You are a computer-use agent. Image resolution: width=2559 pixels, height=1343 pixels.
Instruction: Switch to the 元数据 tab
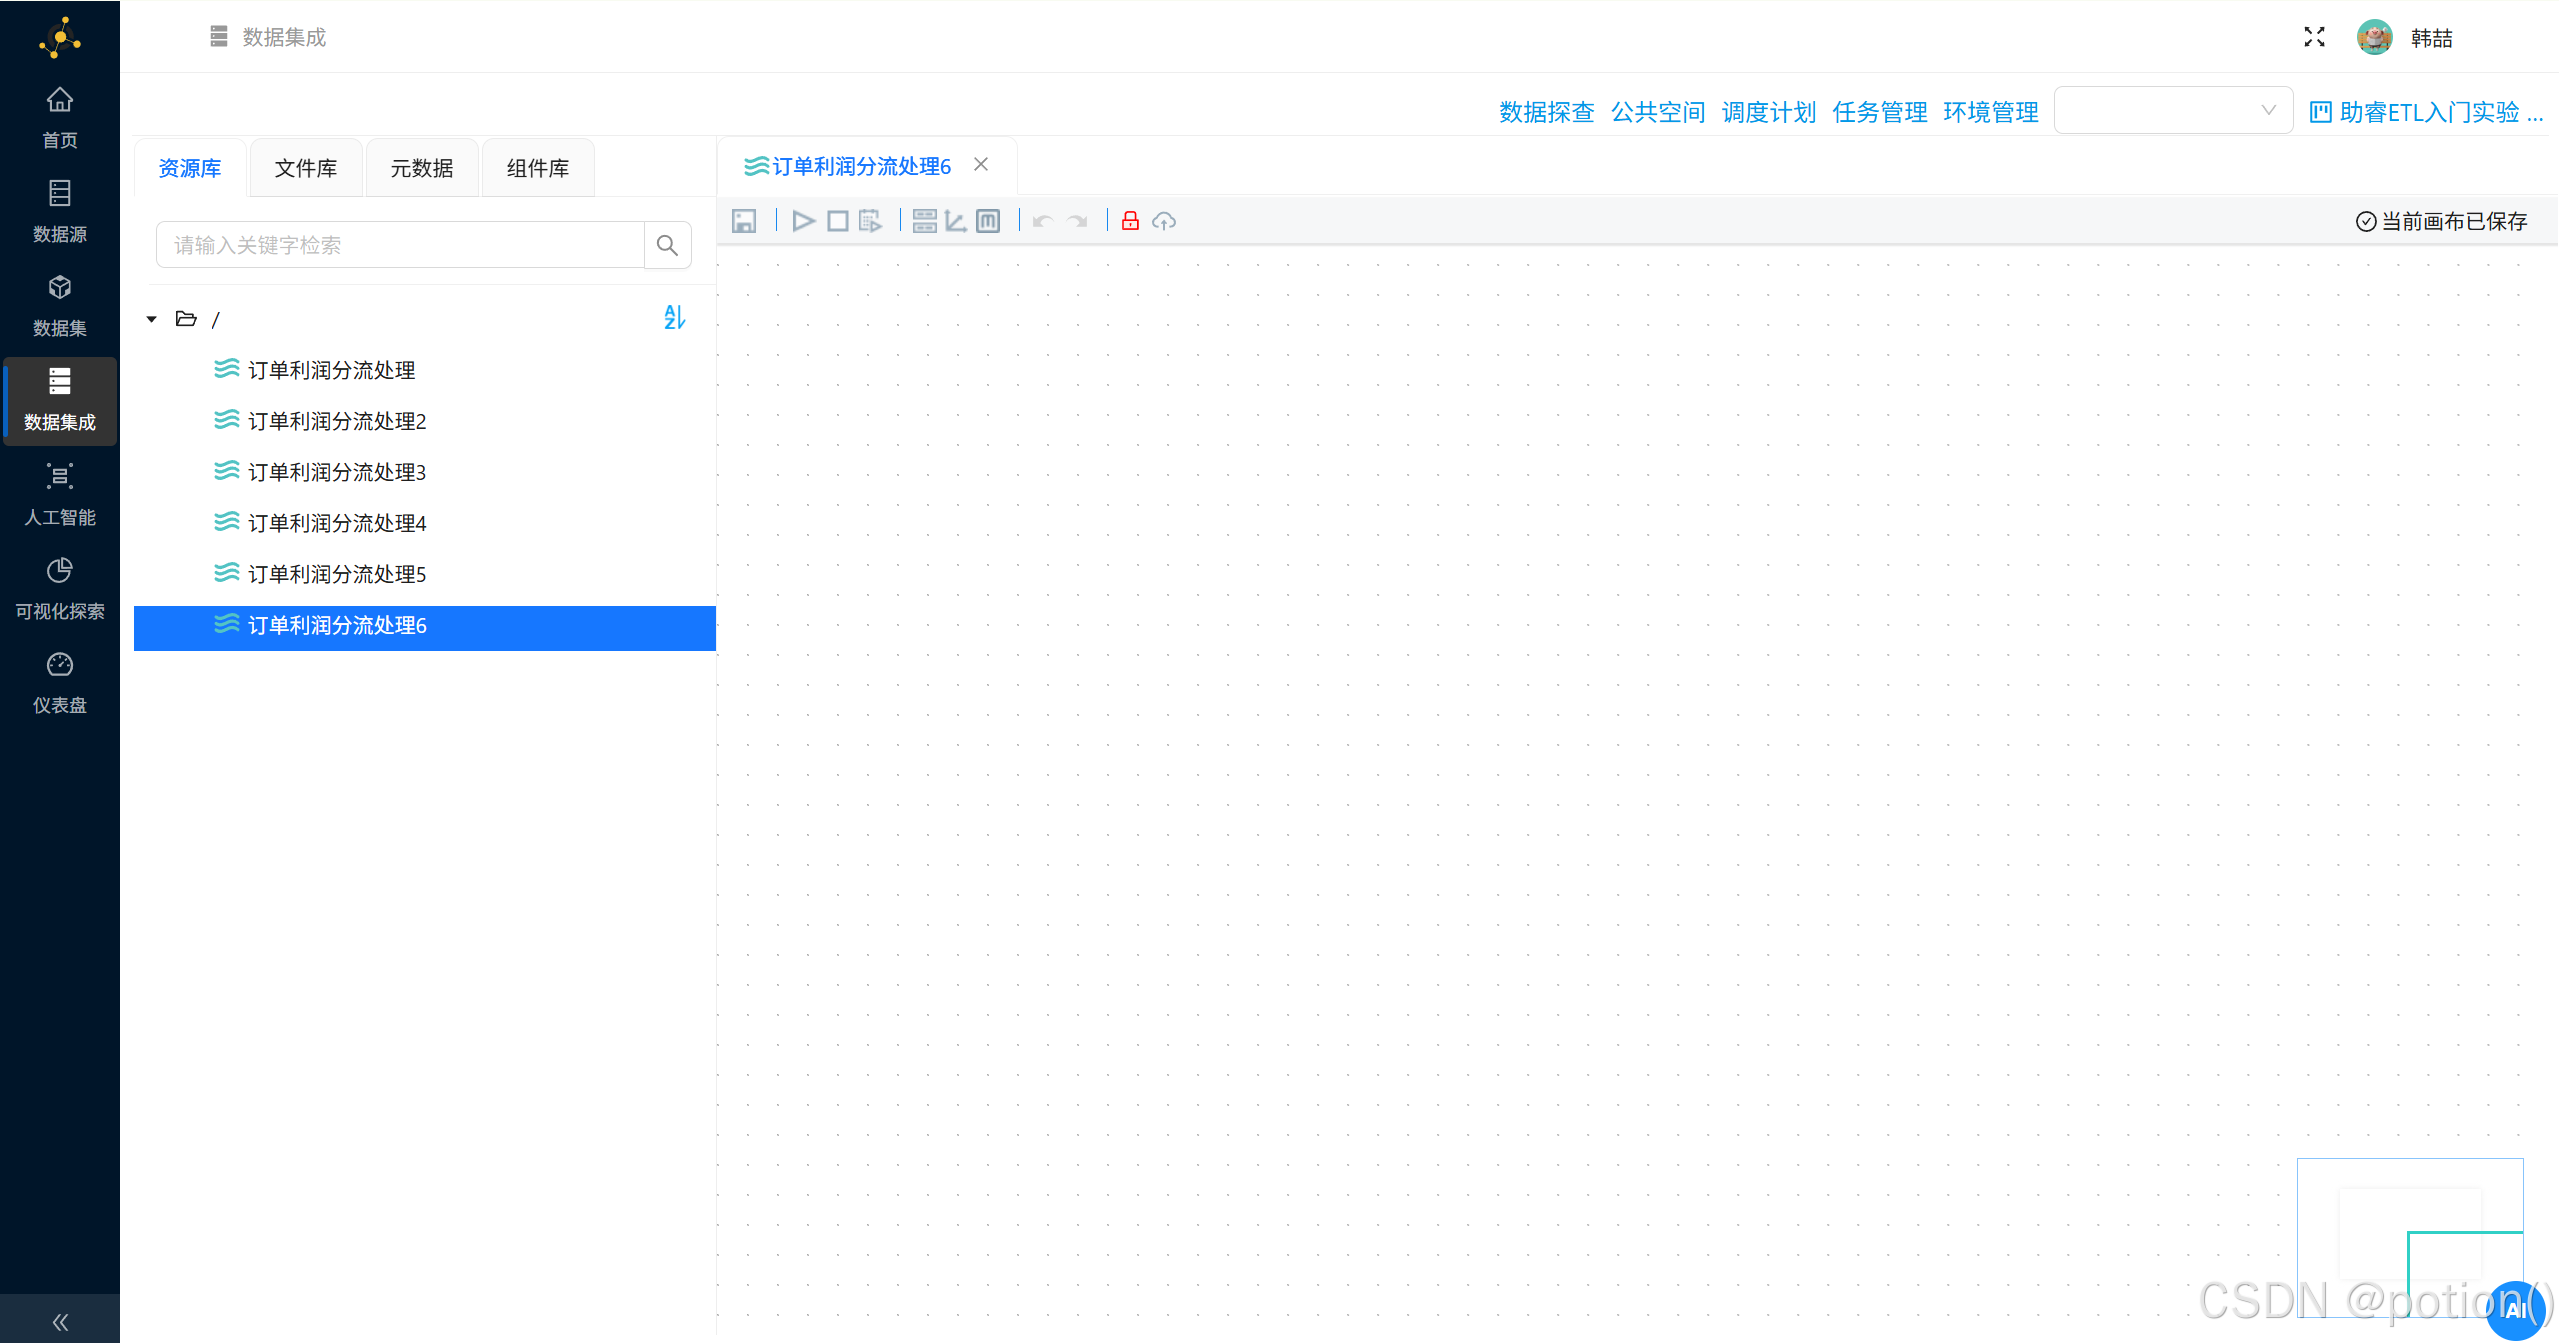tap(421, 167)
